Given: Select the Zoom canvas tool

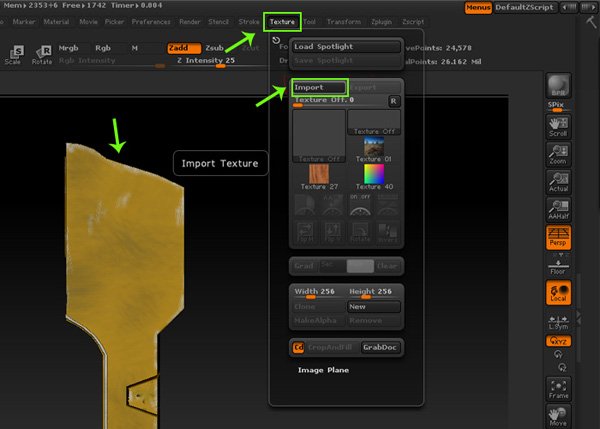Looking at the screenshot, I should tap(557, 155).
